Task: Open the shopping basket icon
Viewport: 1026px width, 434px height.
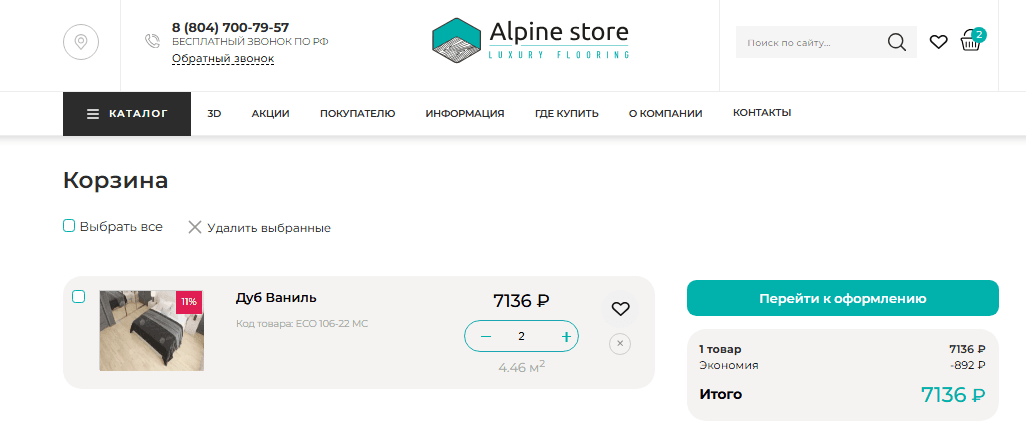Action: 970,41
